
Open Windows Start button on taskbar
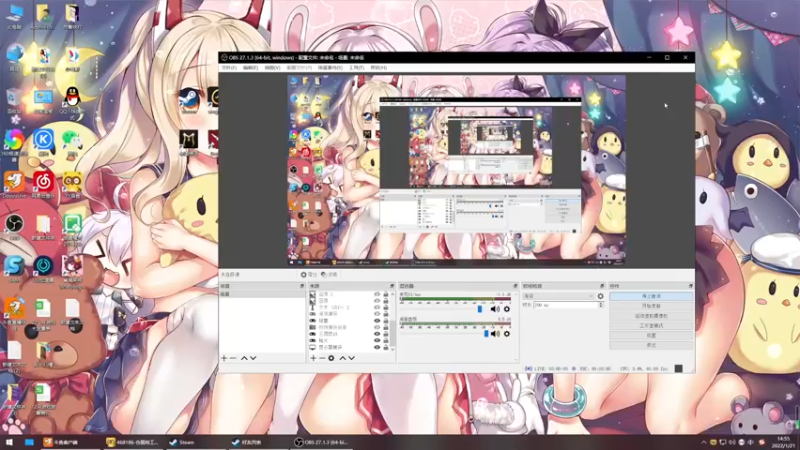click(x=9, y=442)
